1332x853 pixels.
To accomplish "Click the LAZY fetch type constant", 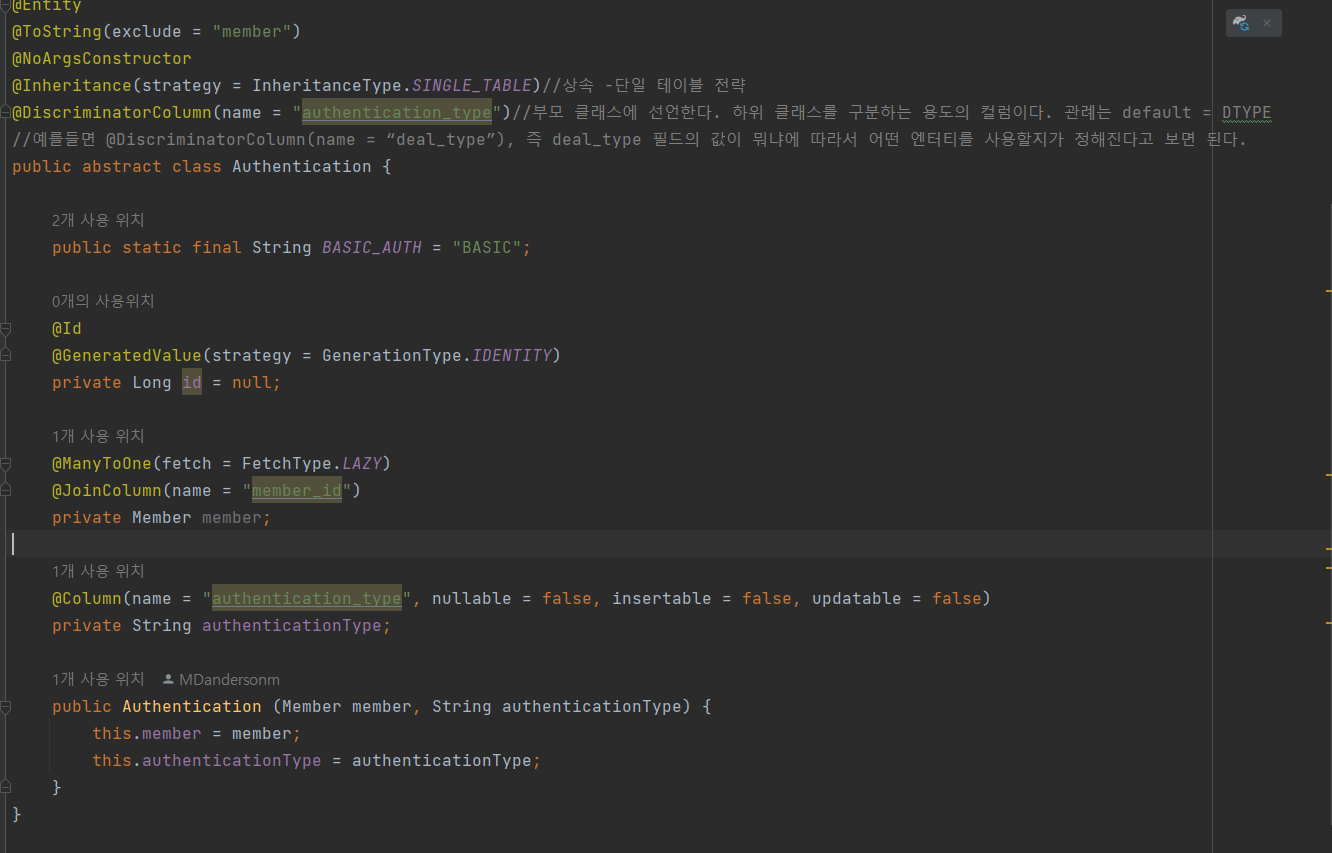I will 362,463.
